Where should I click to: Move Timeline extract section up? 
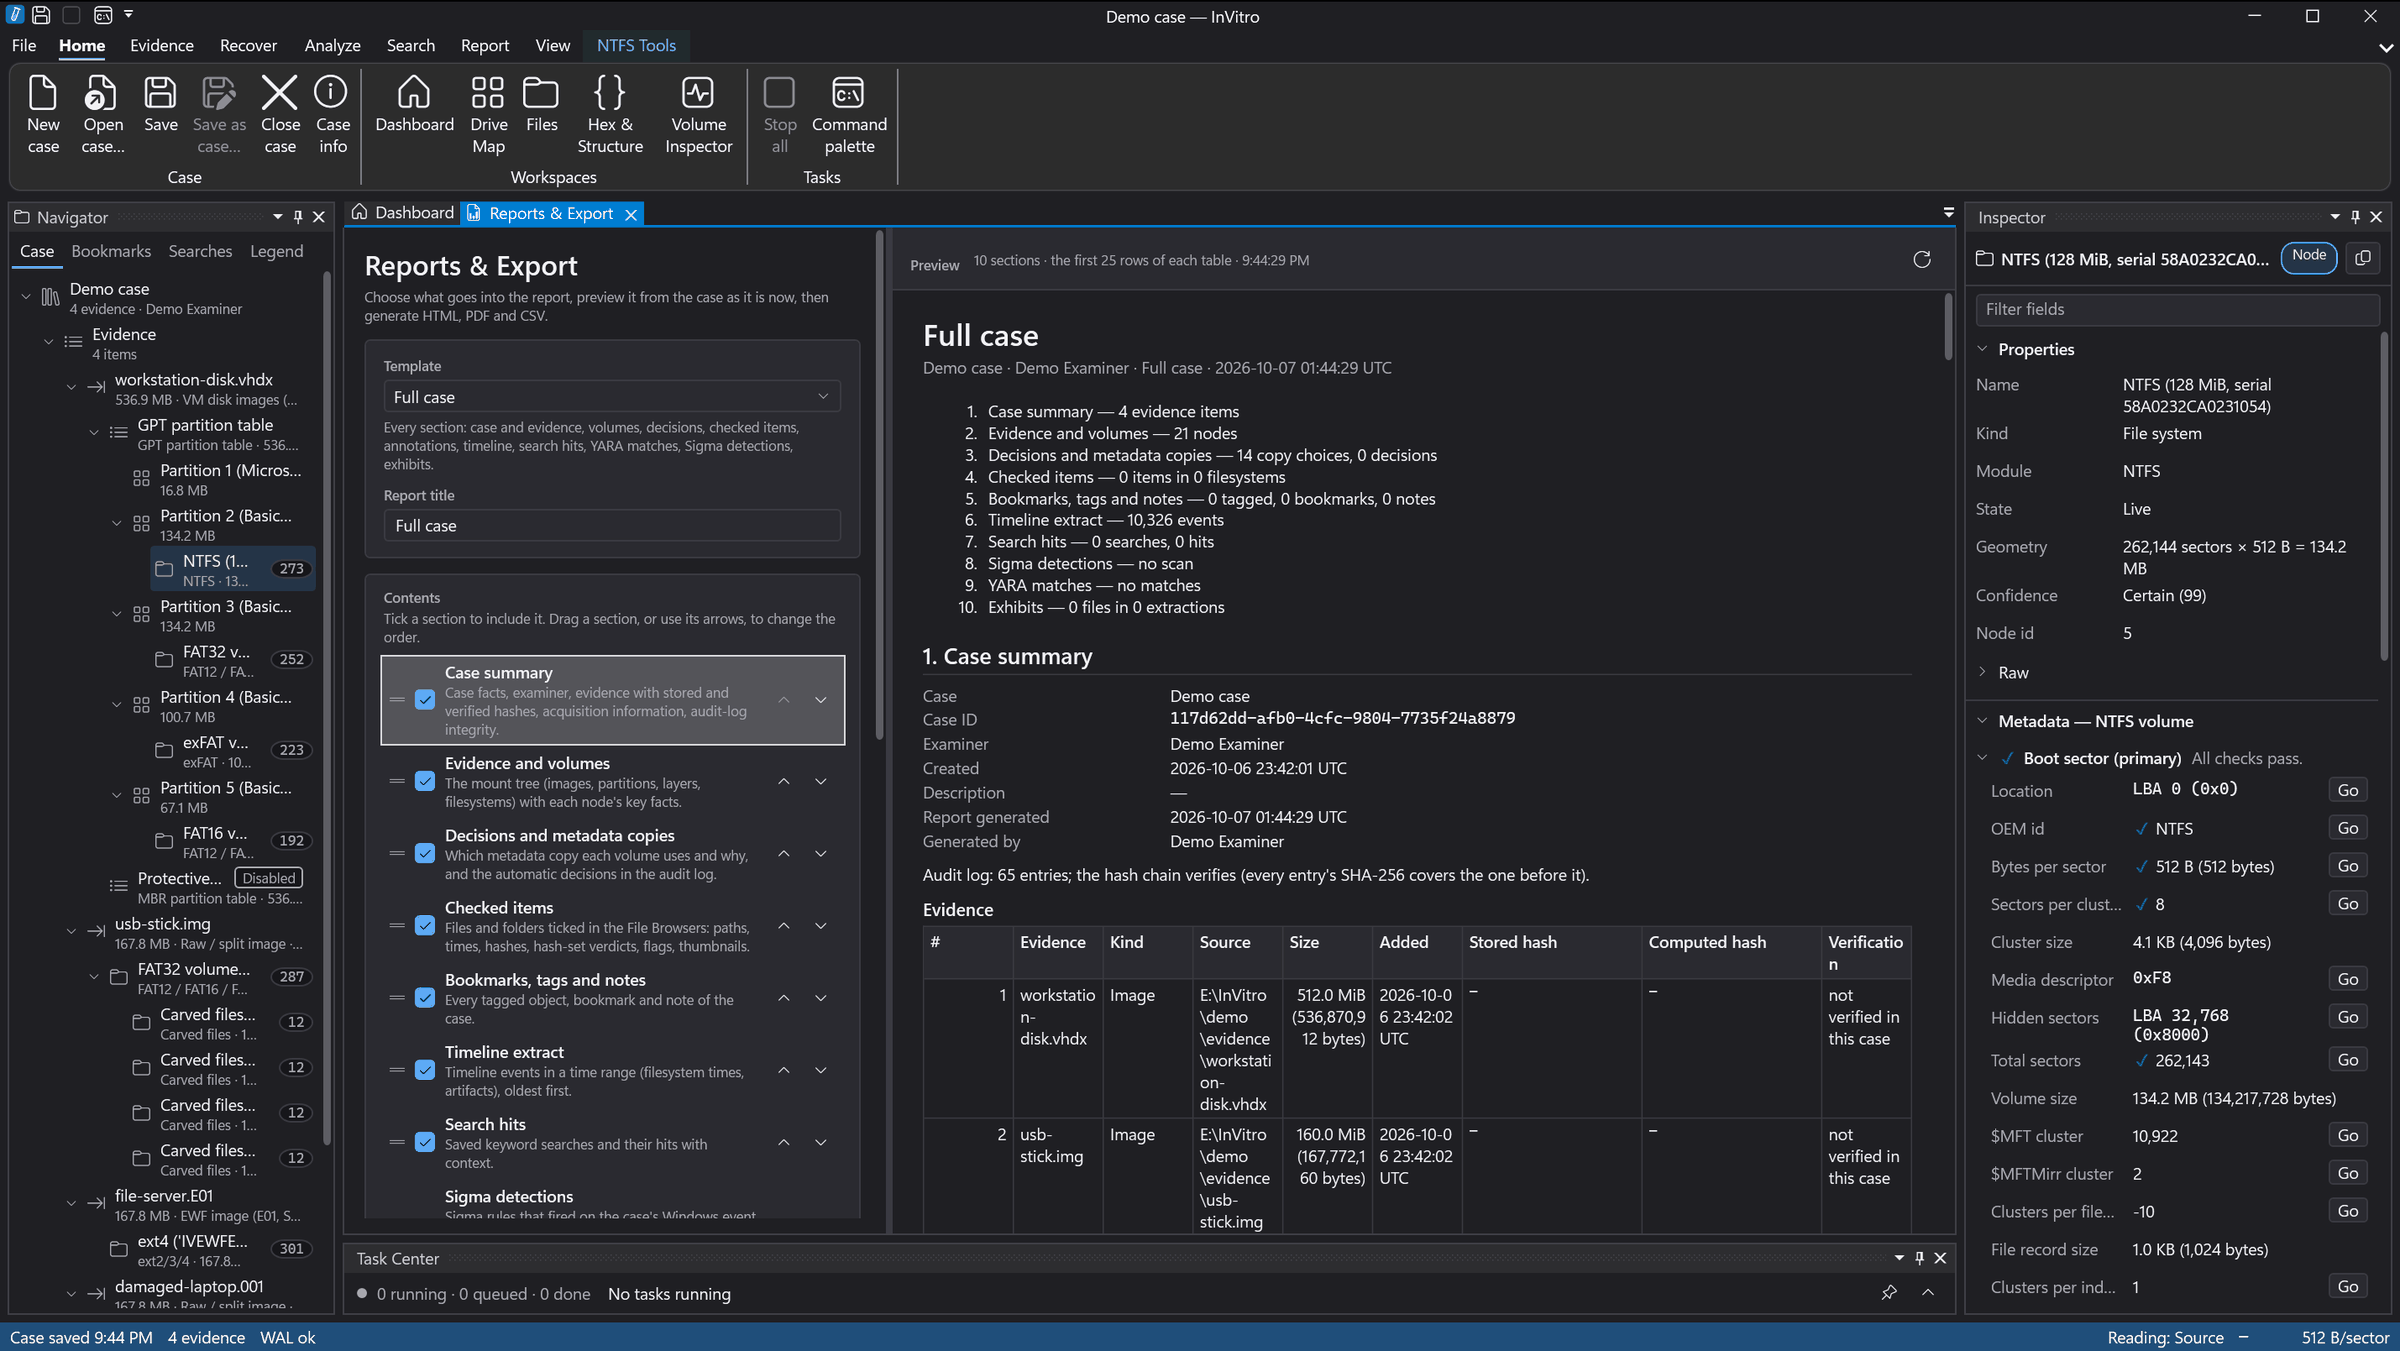click(x=784, y=1070)
